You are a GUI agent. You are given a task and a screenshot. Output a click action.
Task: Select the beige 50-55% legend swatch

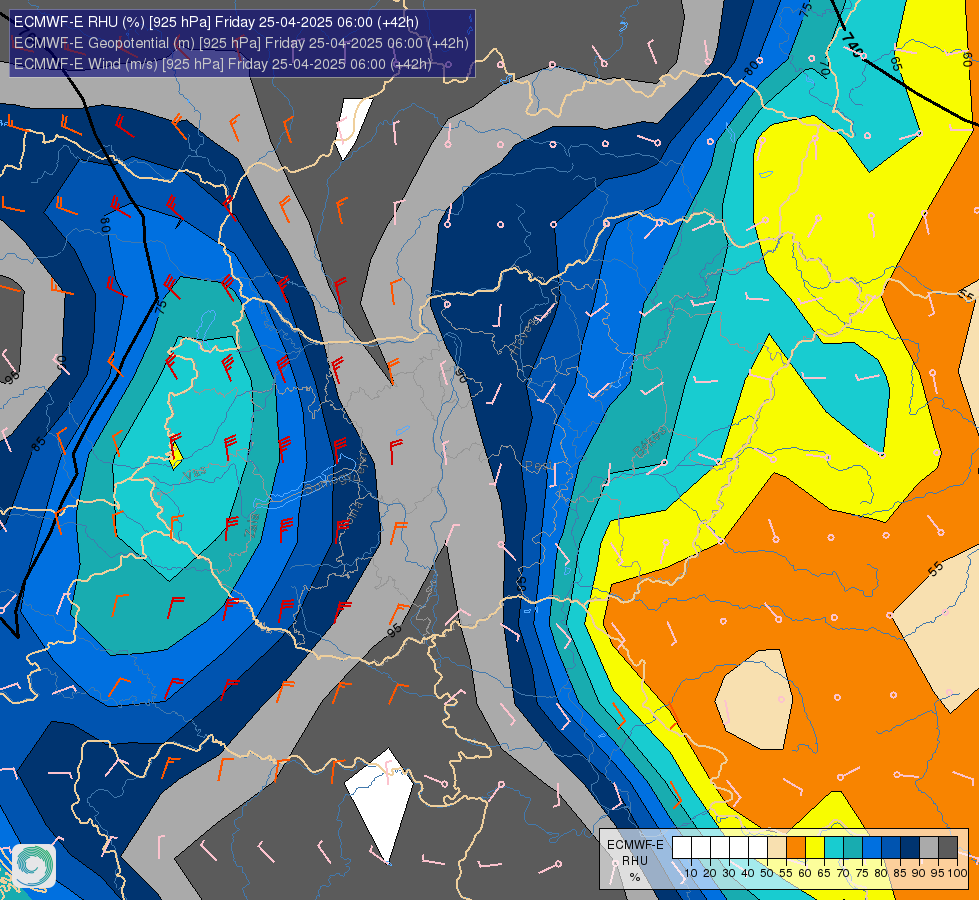[777, 847]
